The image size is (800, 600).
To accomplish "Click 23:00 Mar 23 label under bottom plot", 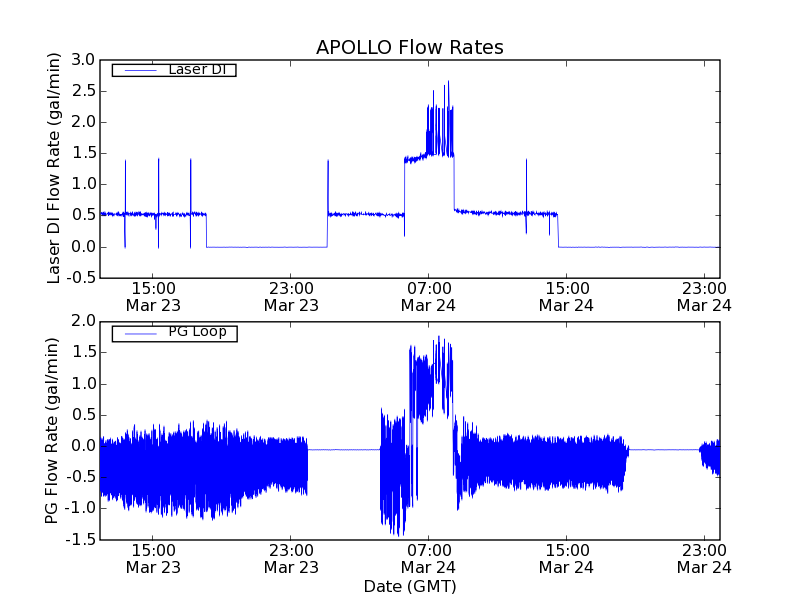I will tap(291, 559).
